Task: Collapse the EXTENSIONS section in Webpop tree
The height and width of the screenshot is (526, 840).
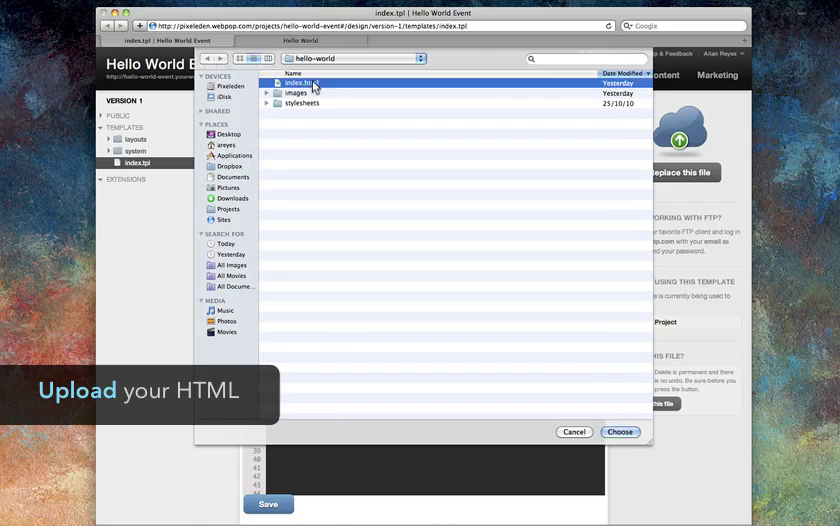Action: pos(101,179)
